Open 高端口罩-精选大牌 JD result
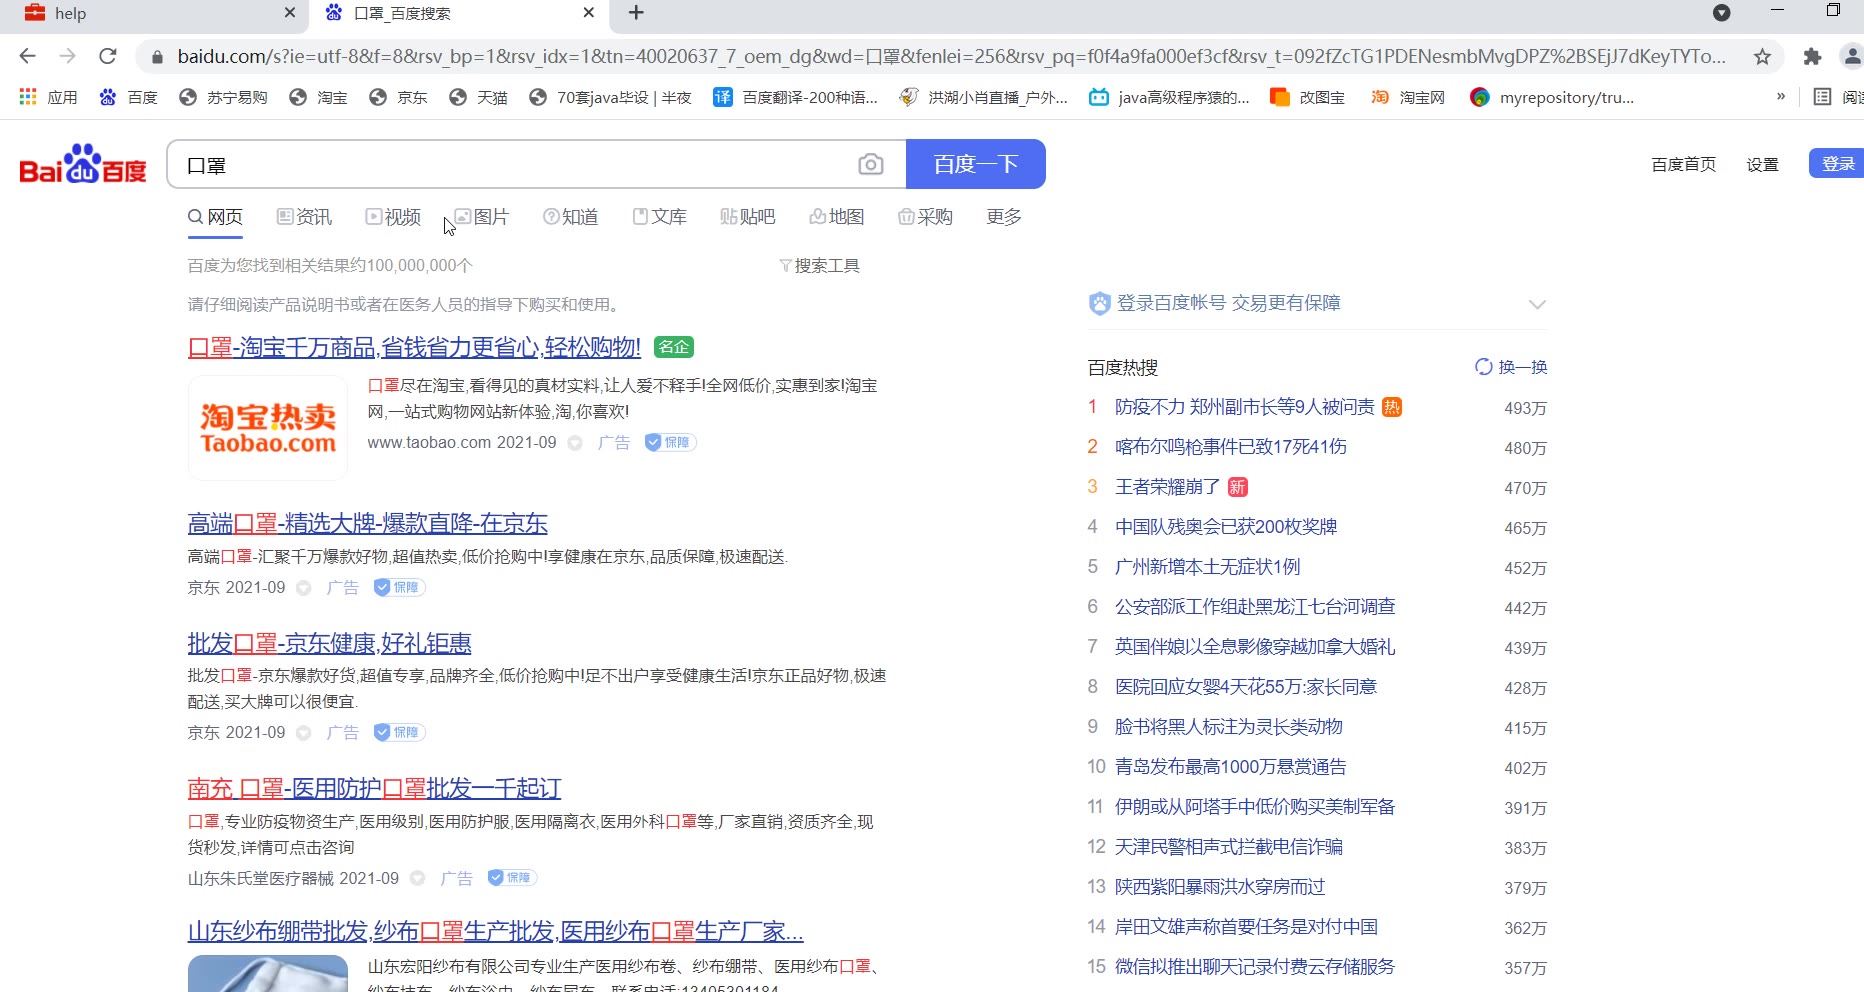 [368, 523]
